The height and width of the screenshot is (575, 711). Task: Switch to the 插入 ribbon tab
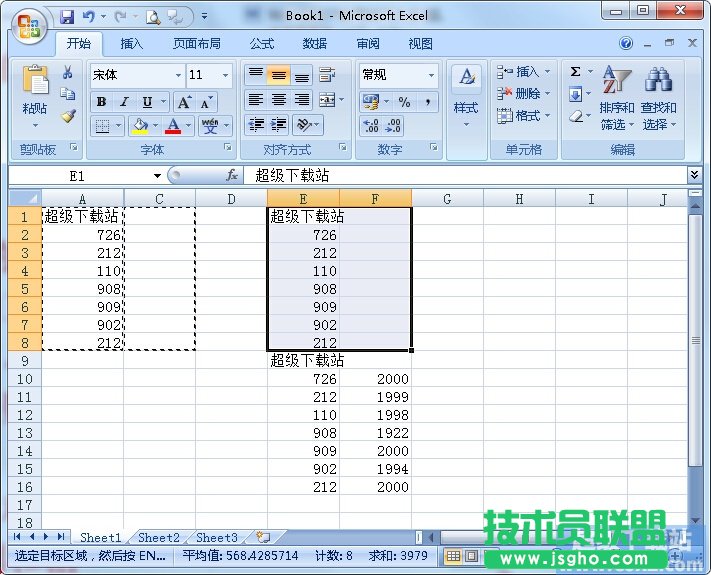click(x=131, y=44)
